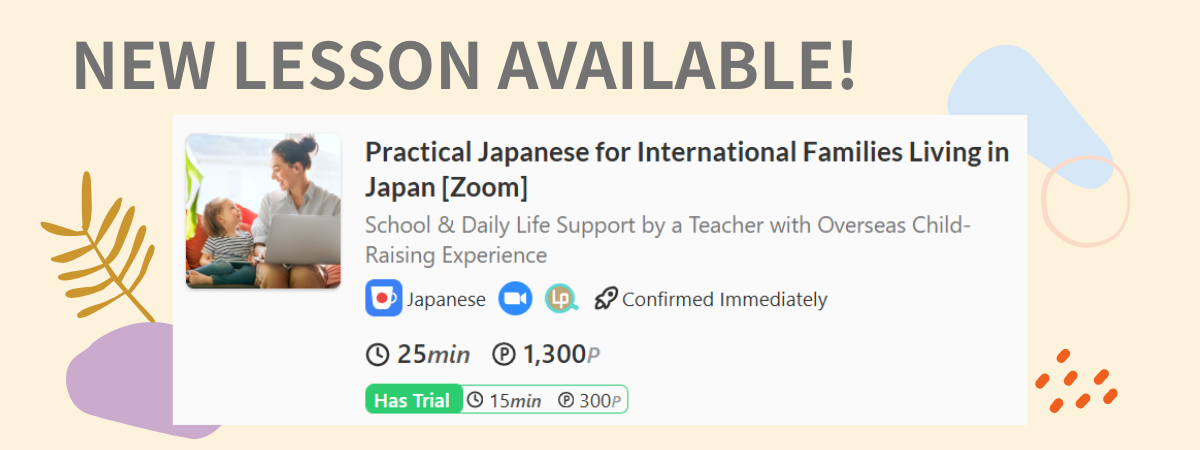Viewport: 1200px width, 450px height.
Task: Click the orange dots decoration
Action: point(1077,382)
